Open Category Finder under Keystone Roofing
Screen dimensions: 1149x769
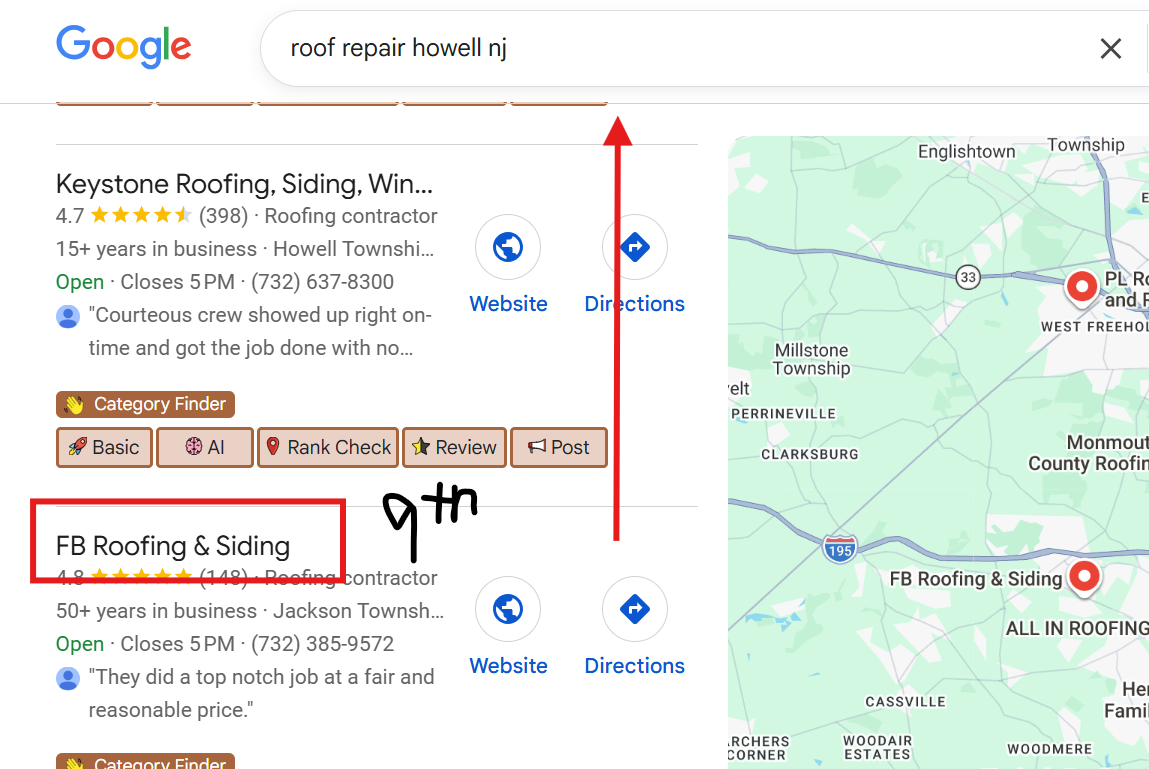tap(146, 404)
